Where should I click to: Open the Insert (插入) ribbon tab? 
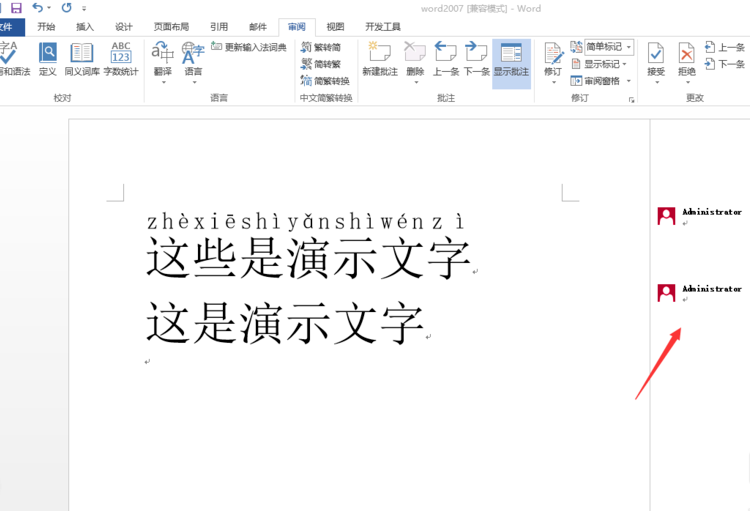[x=85, y=27]
